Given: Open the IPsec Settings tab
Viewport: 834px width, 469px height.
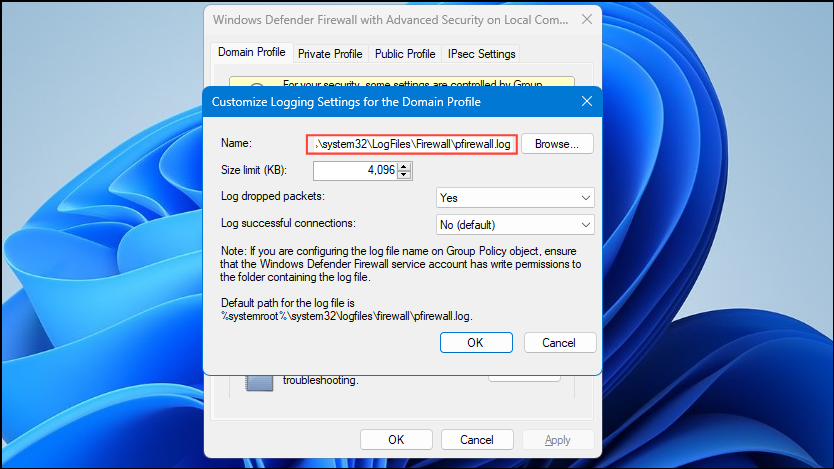Looking at the screenshot, I should coord(481,54).
